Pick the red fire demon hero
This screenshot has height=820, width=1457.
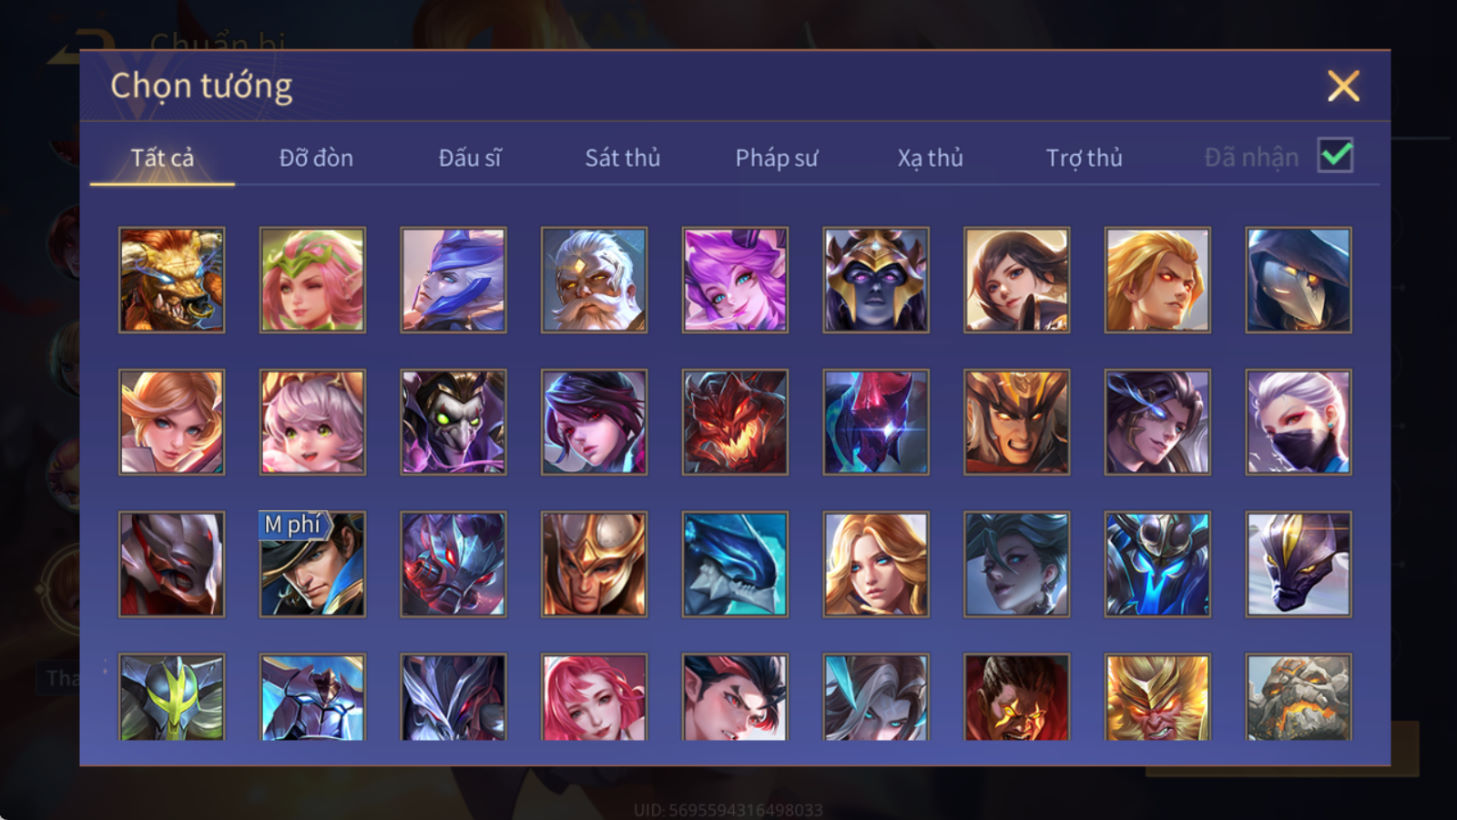[x=735, y=422]
